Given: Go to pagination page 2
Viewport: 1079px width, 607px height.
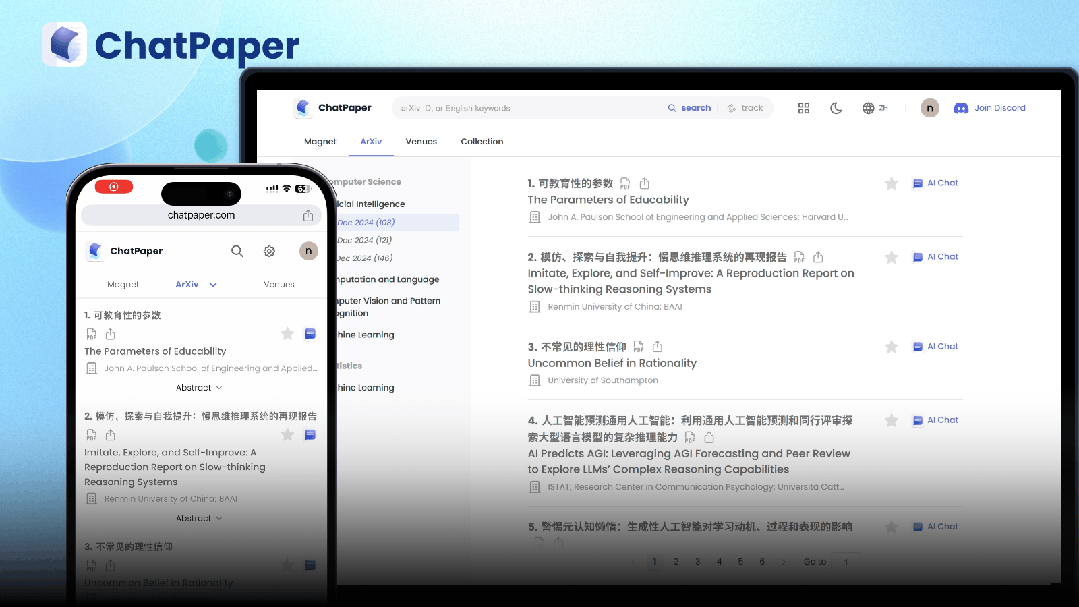Looking at the screenshot, I should pos(676,562).
